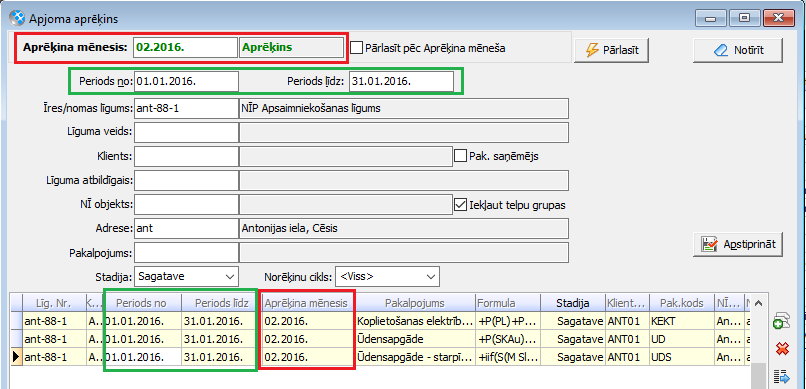Viewport: 806px width, 389px height.
Task: Click the Līguma veids code field
Action: (x=186, y=132)
